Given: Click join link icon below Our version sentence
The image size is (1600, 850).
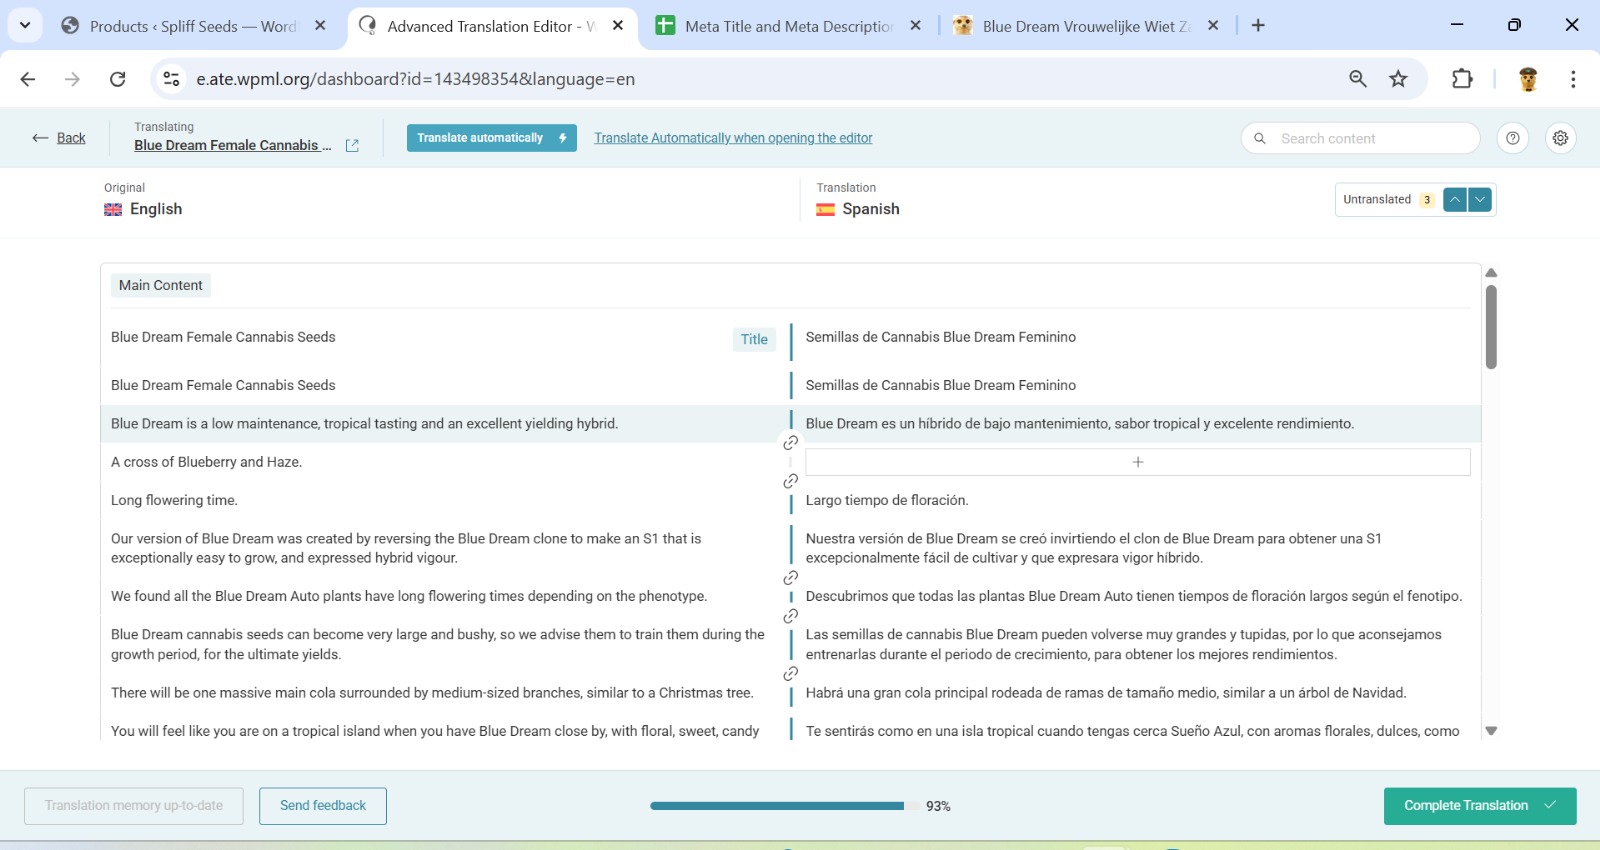Looking at the screenshot, I should click(791, 578).
